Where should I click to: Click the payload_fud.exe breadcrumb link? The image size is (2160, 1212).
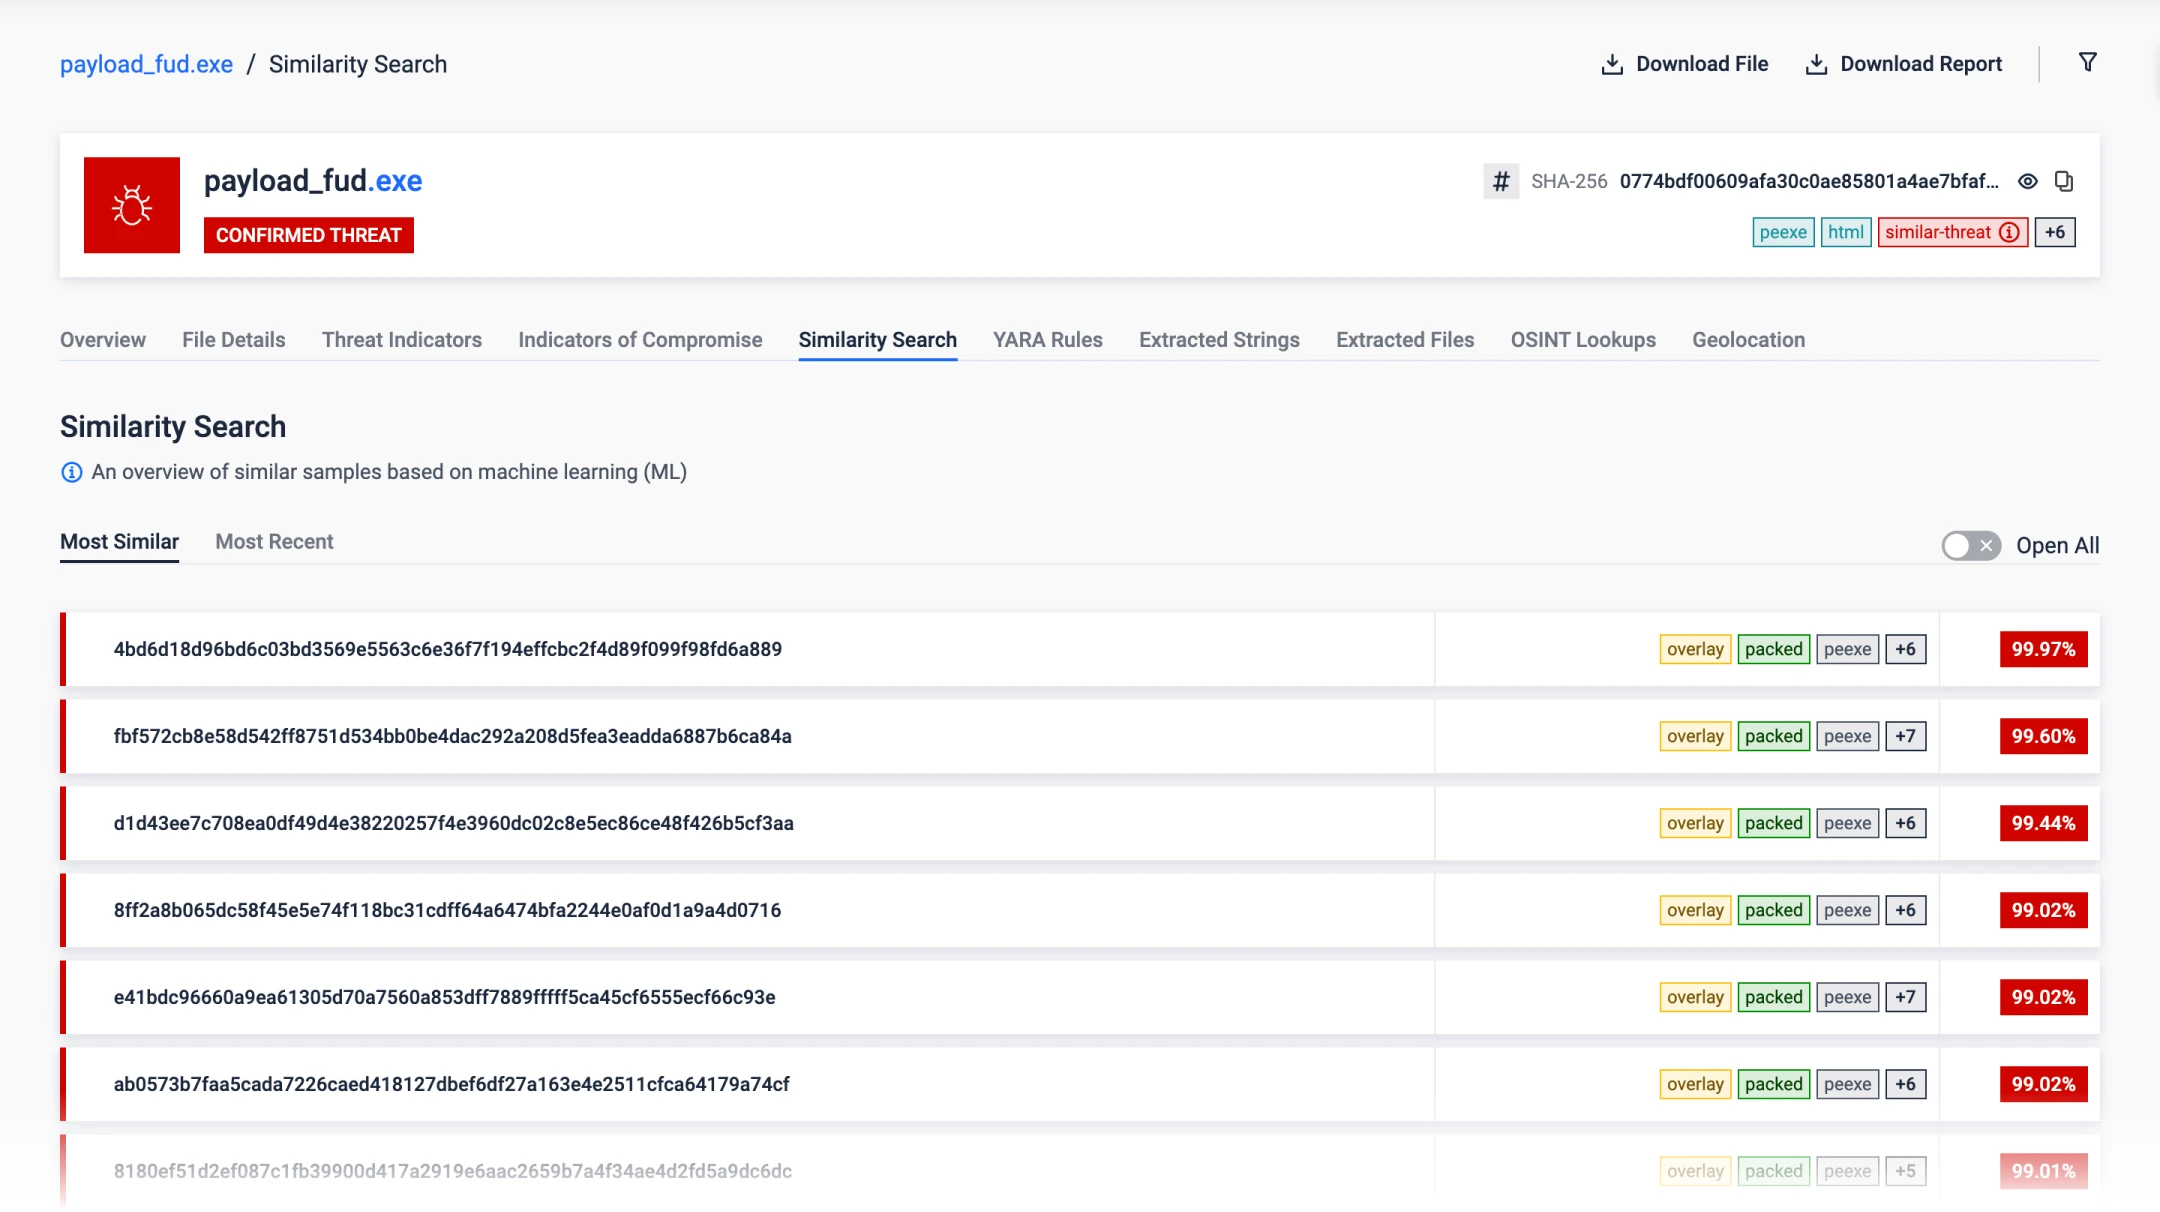(146, 65)
